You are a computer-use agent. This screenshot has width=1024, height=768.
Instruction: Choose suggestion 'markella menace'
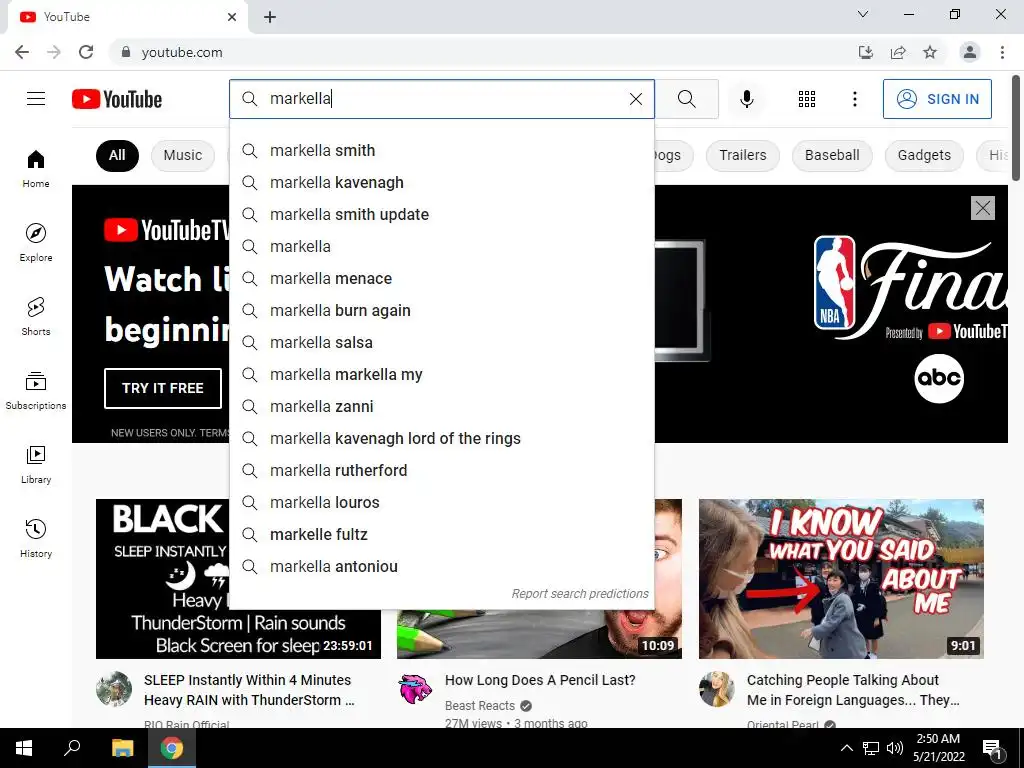tap(442, 279)
